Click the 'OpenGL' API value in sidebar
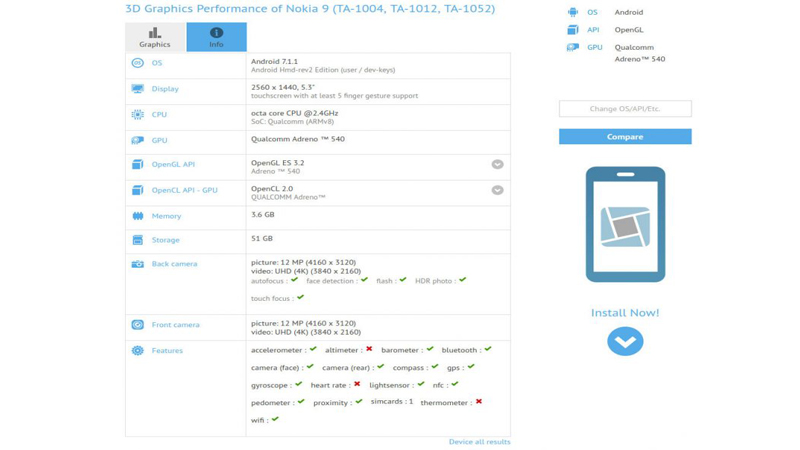Viewport: 800px width, 450px height. point(629,30)
